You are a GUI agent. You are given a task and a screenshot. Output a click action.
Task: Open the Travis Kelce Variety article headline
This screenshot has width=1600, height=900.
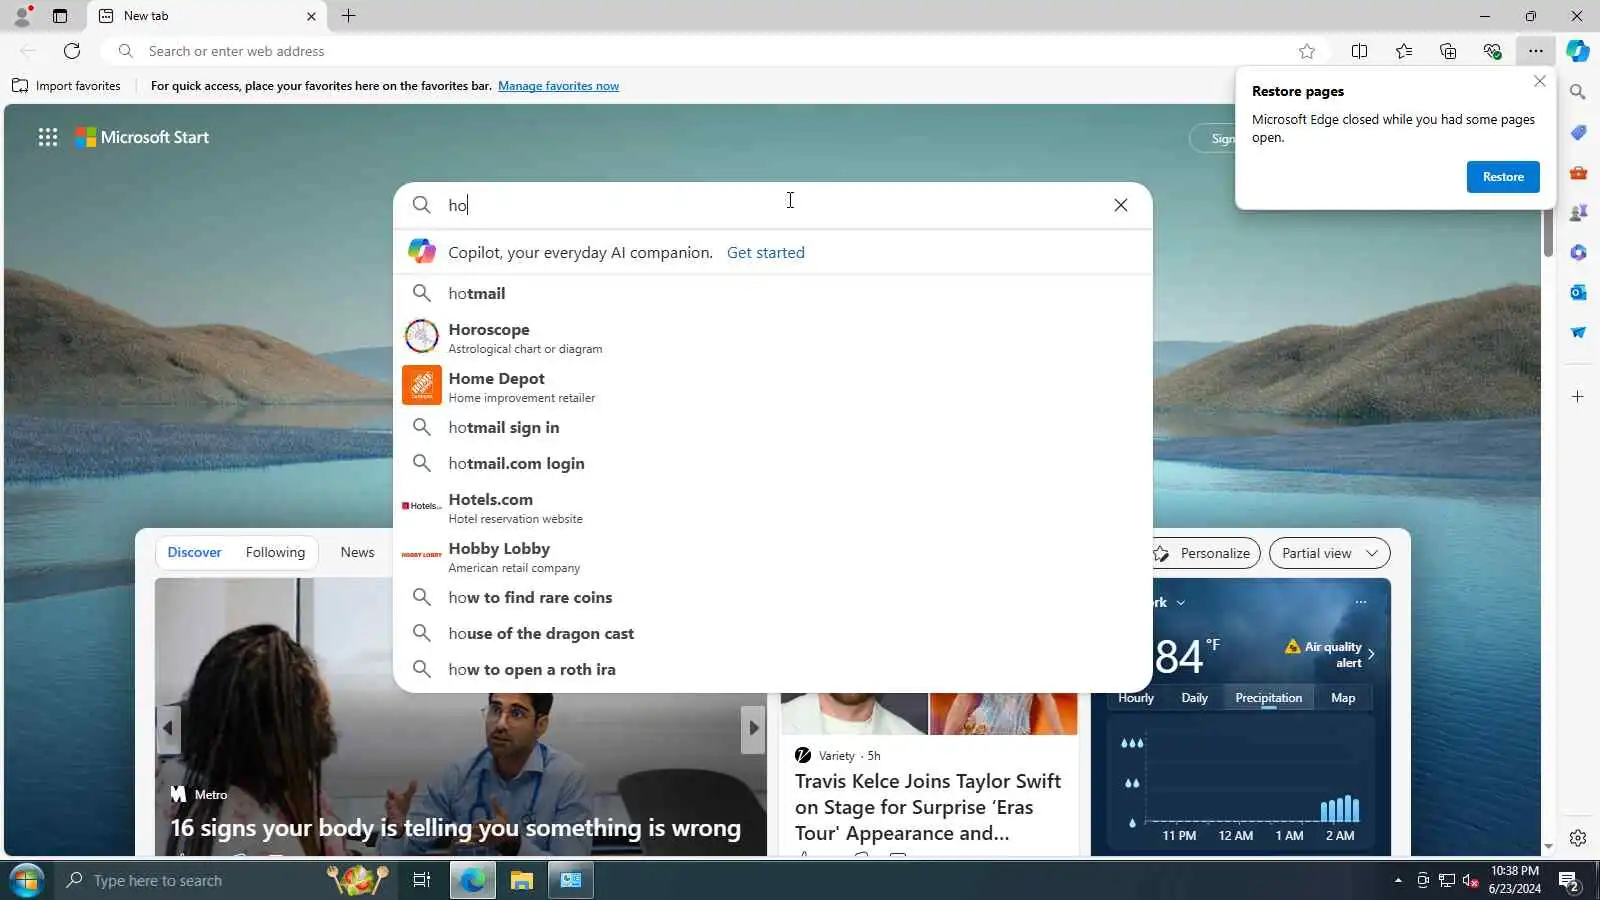coord(928,807)
